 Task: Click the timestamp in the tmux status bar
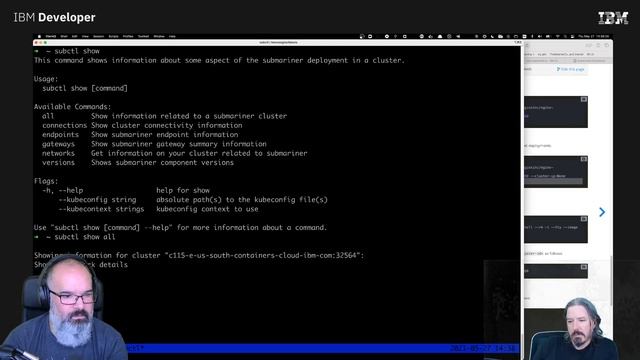tap(483, 348)
